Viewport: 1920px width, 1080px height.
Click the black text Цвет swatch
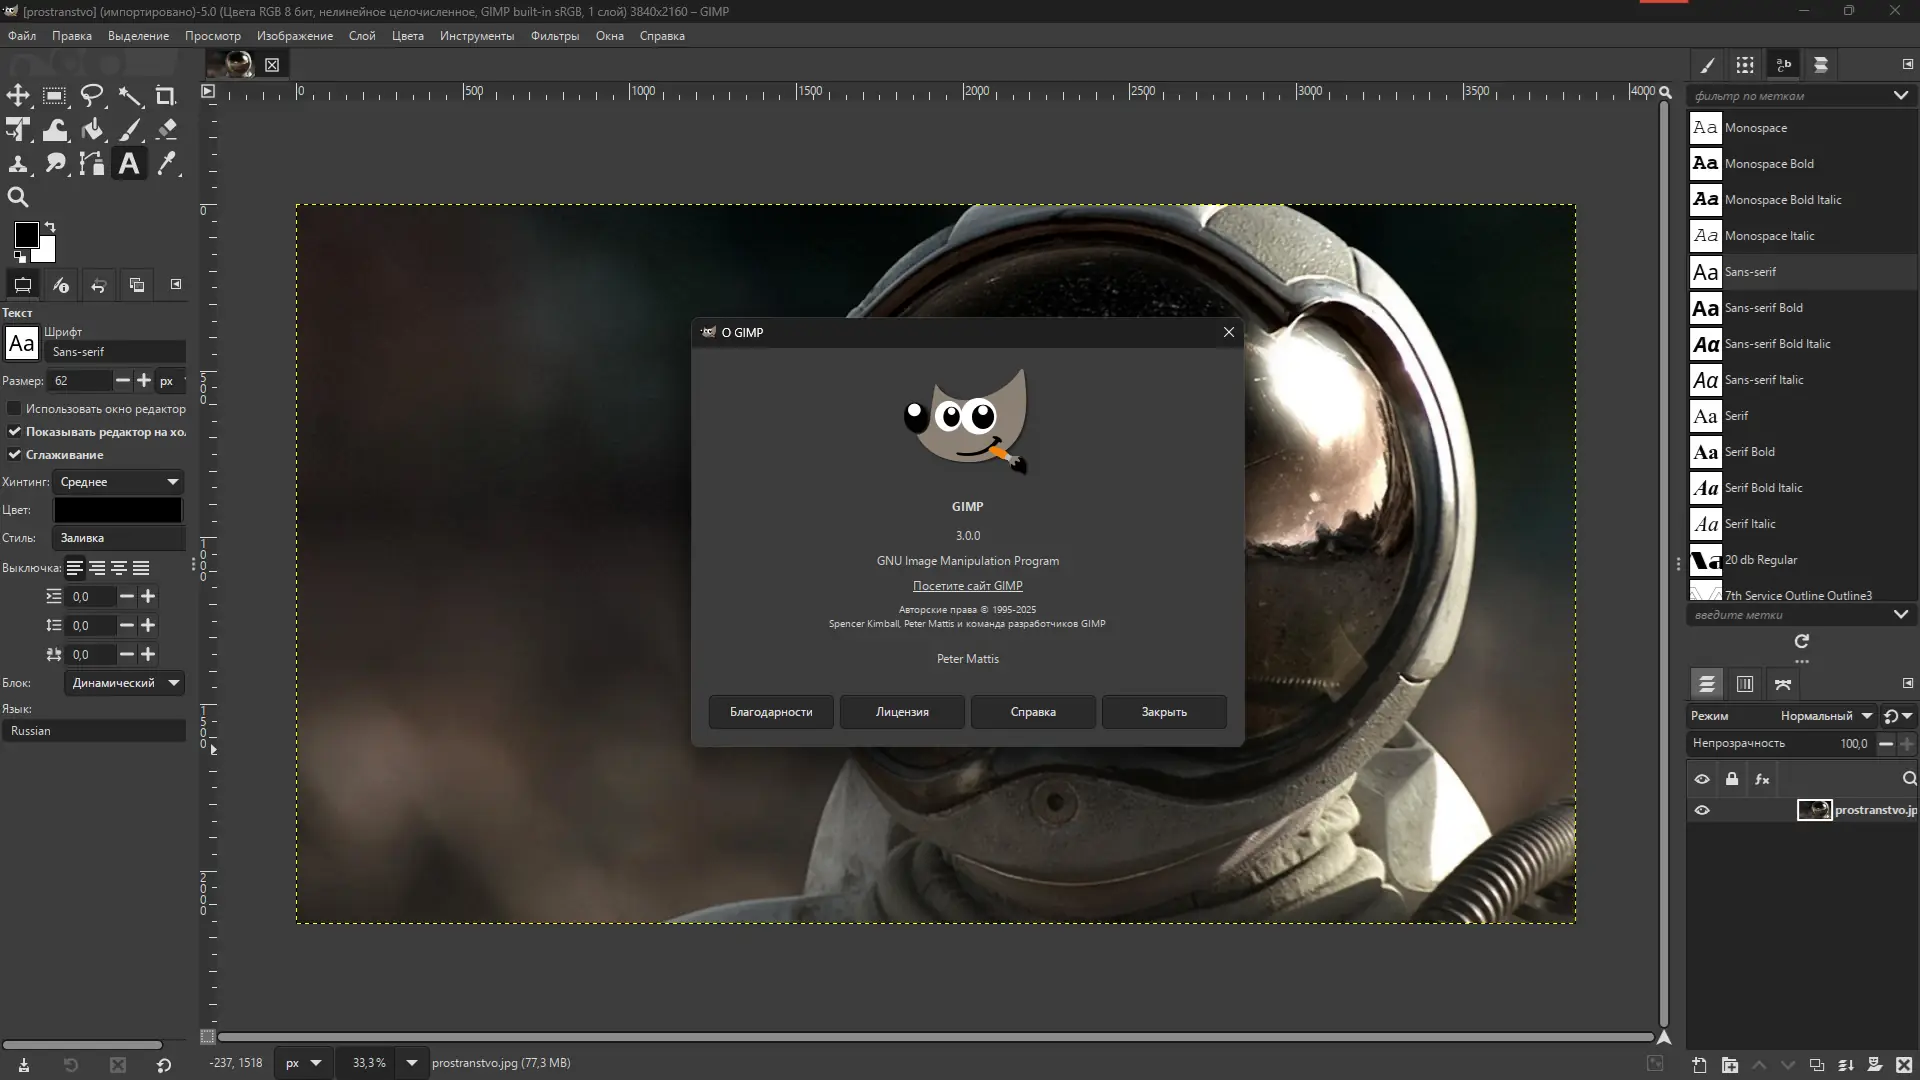coord(118,510)
